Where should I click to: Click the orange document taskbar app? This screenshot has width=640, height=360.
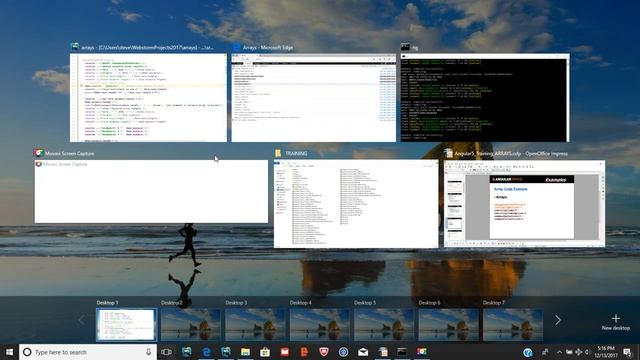[304, 352]
